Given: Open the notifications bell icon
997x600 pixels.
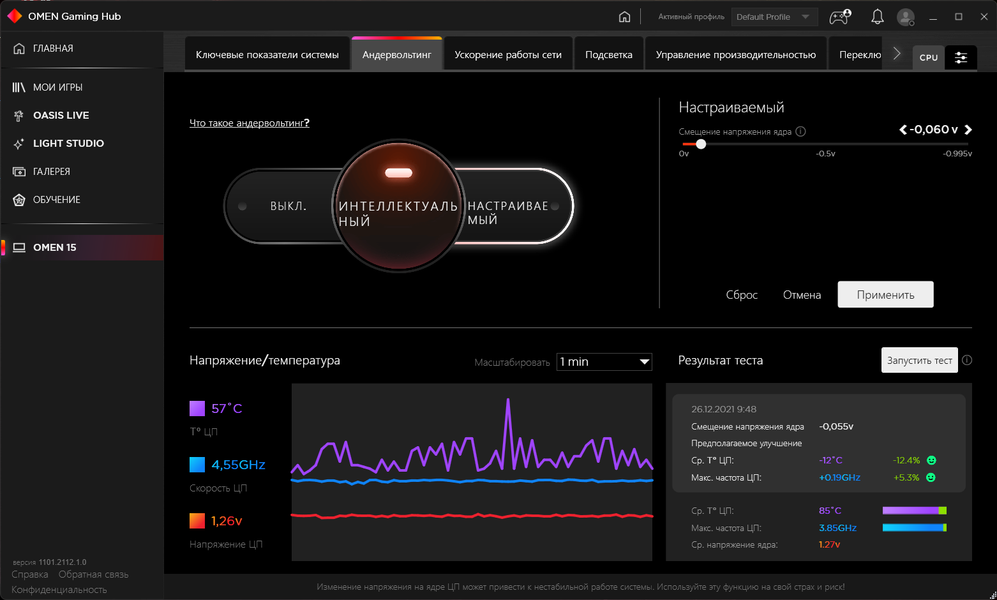Looking at the screenshot, I should [877, 17].
